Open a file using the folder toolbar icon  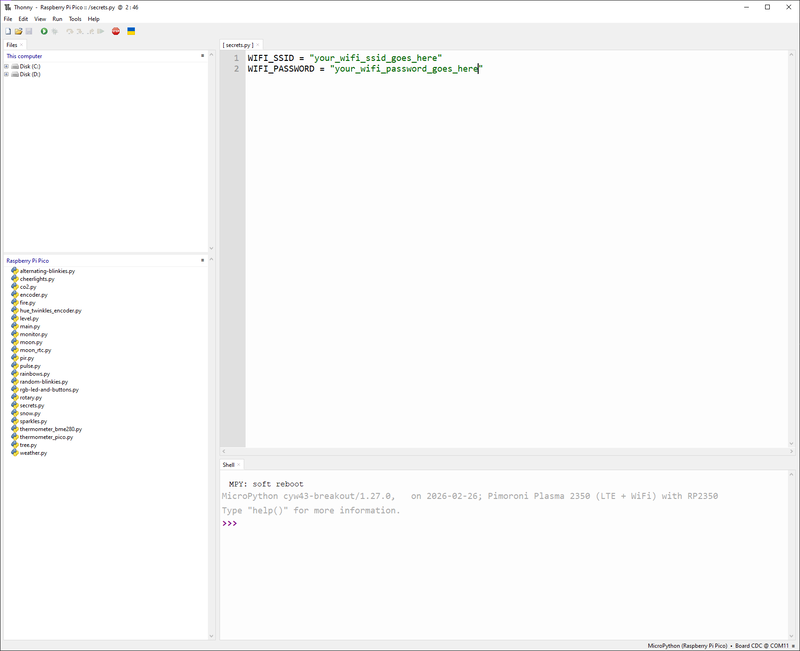(20, 31)
